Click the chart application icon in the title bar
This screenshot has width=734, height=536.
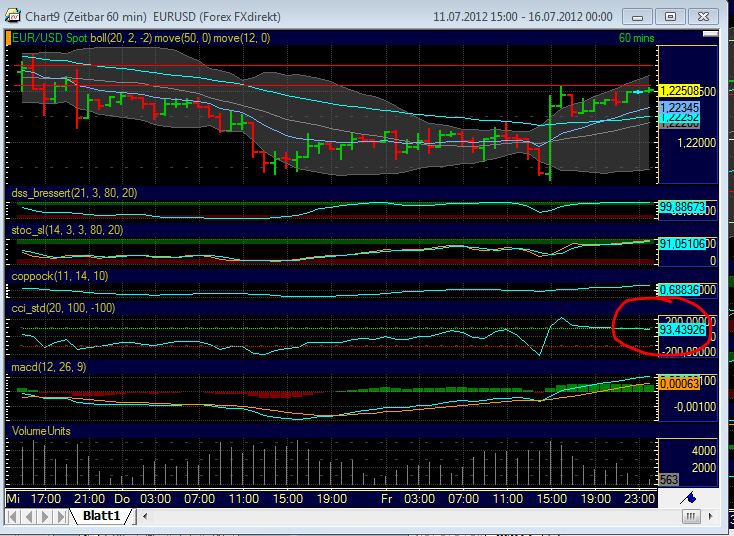pyautogui.click(x=13, y=15)
